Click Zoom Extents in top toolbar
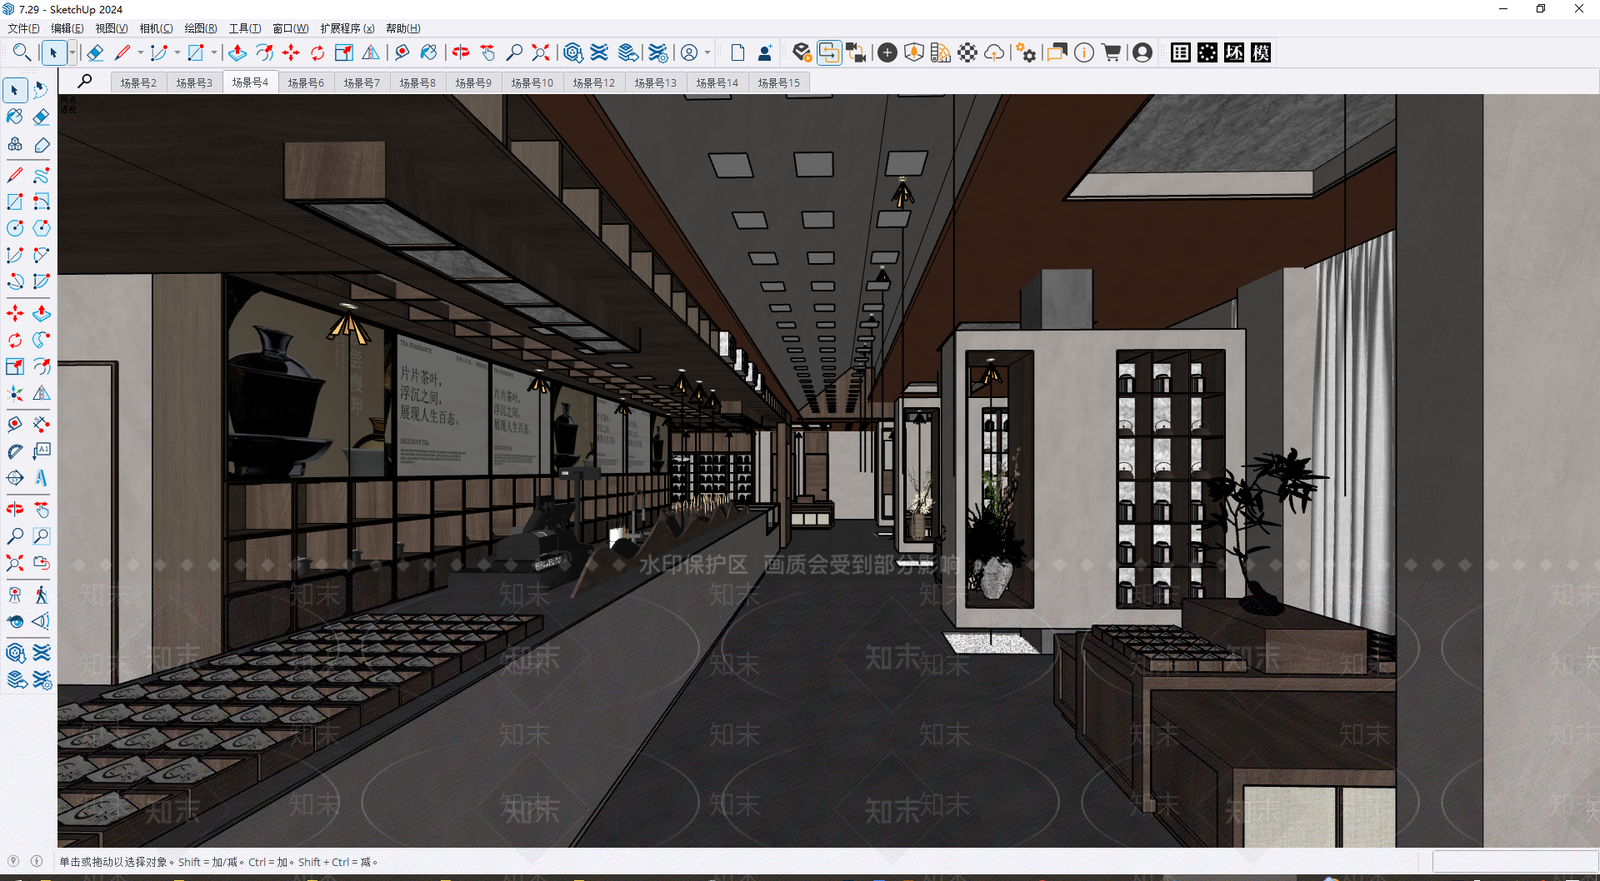 click(540, 53)
